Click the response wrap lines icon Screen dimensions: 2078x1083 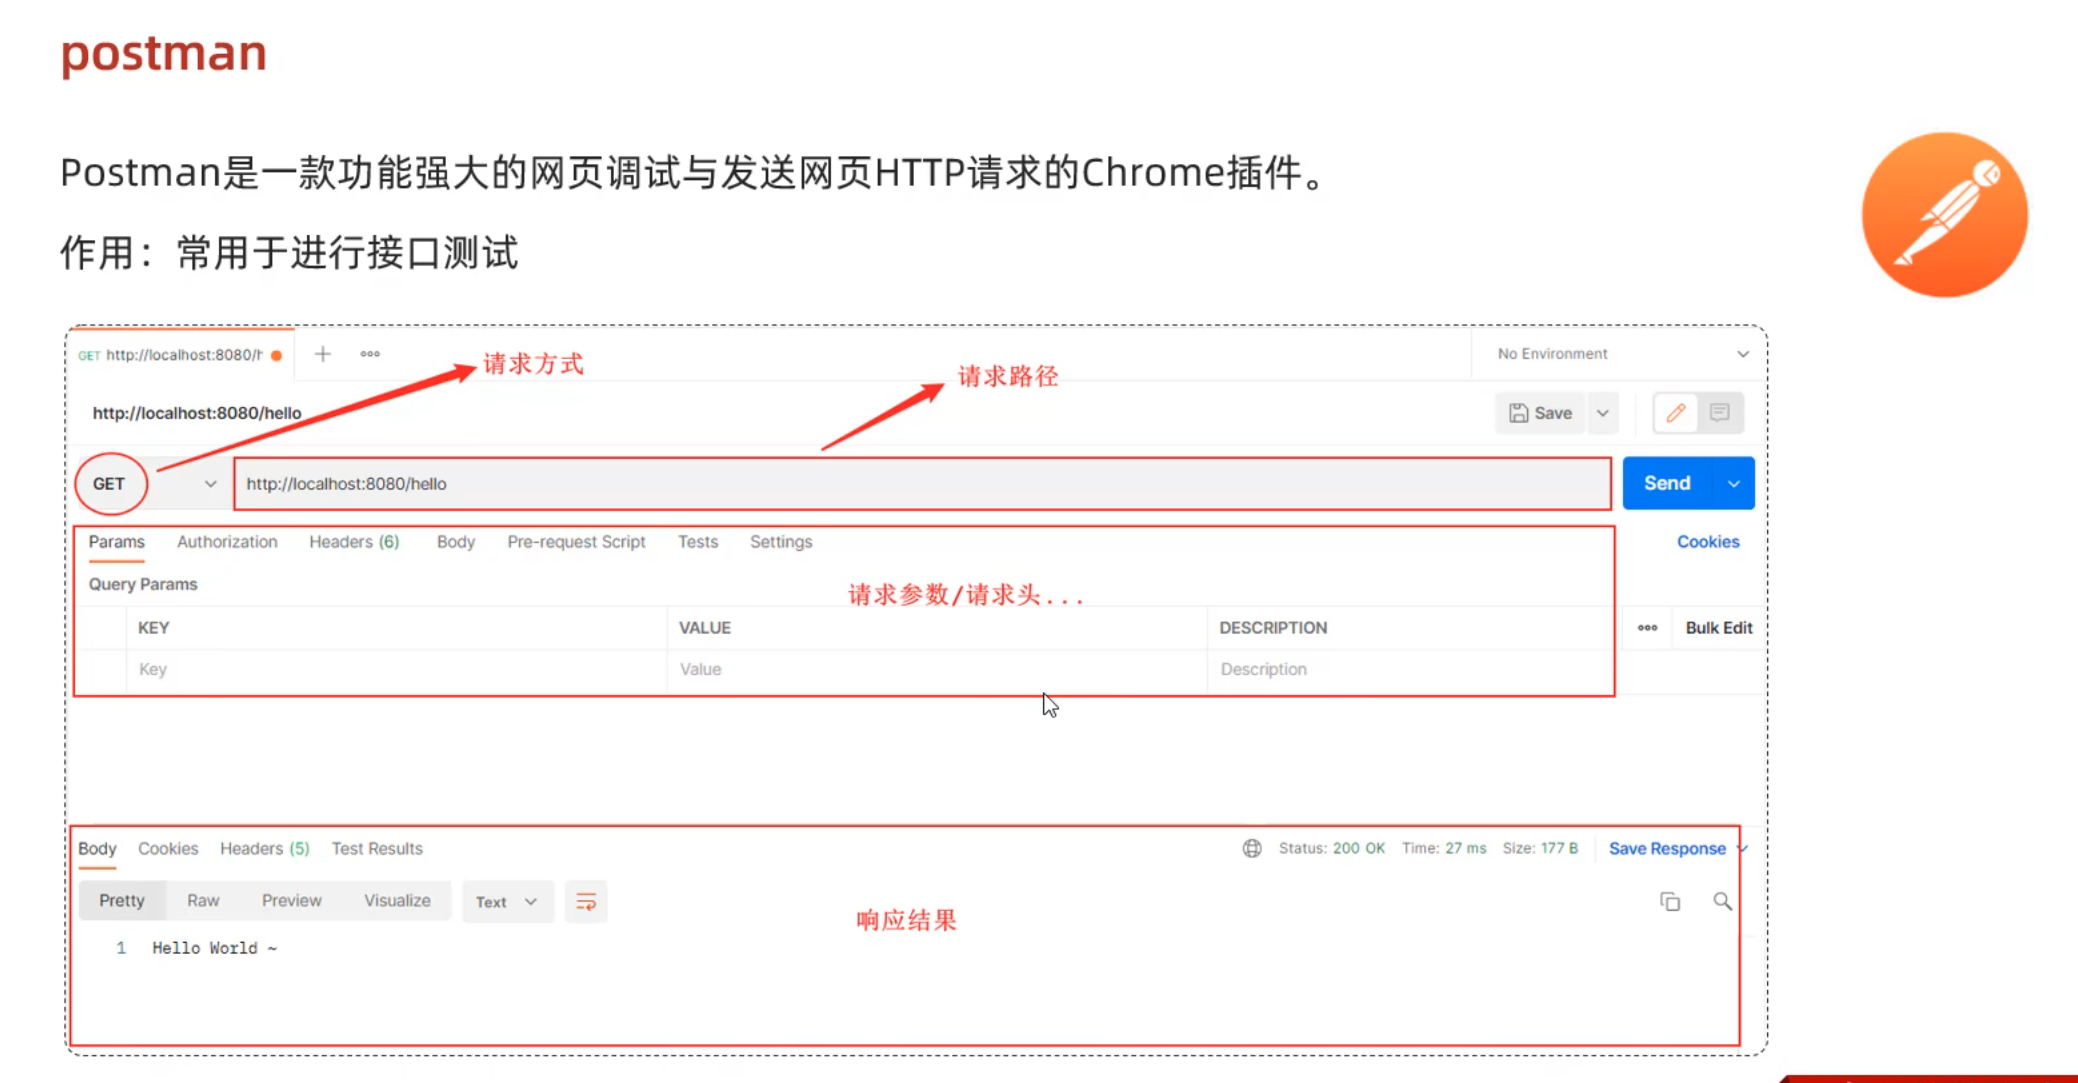tap(586, 902)
